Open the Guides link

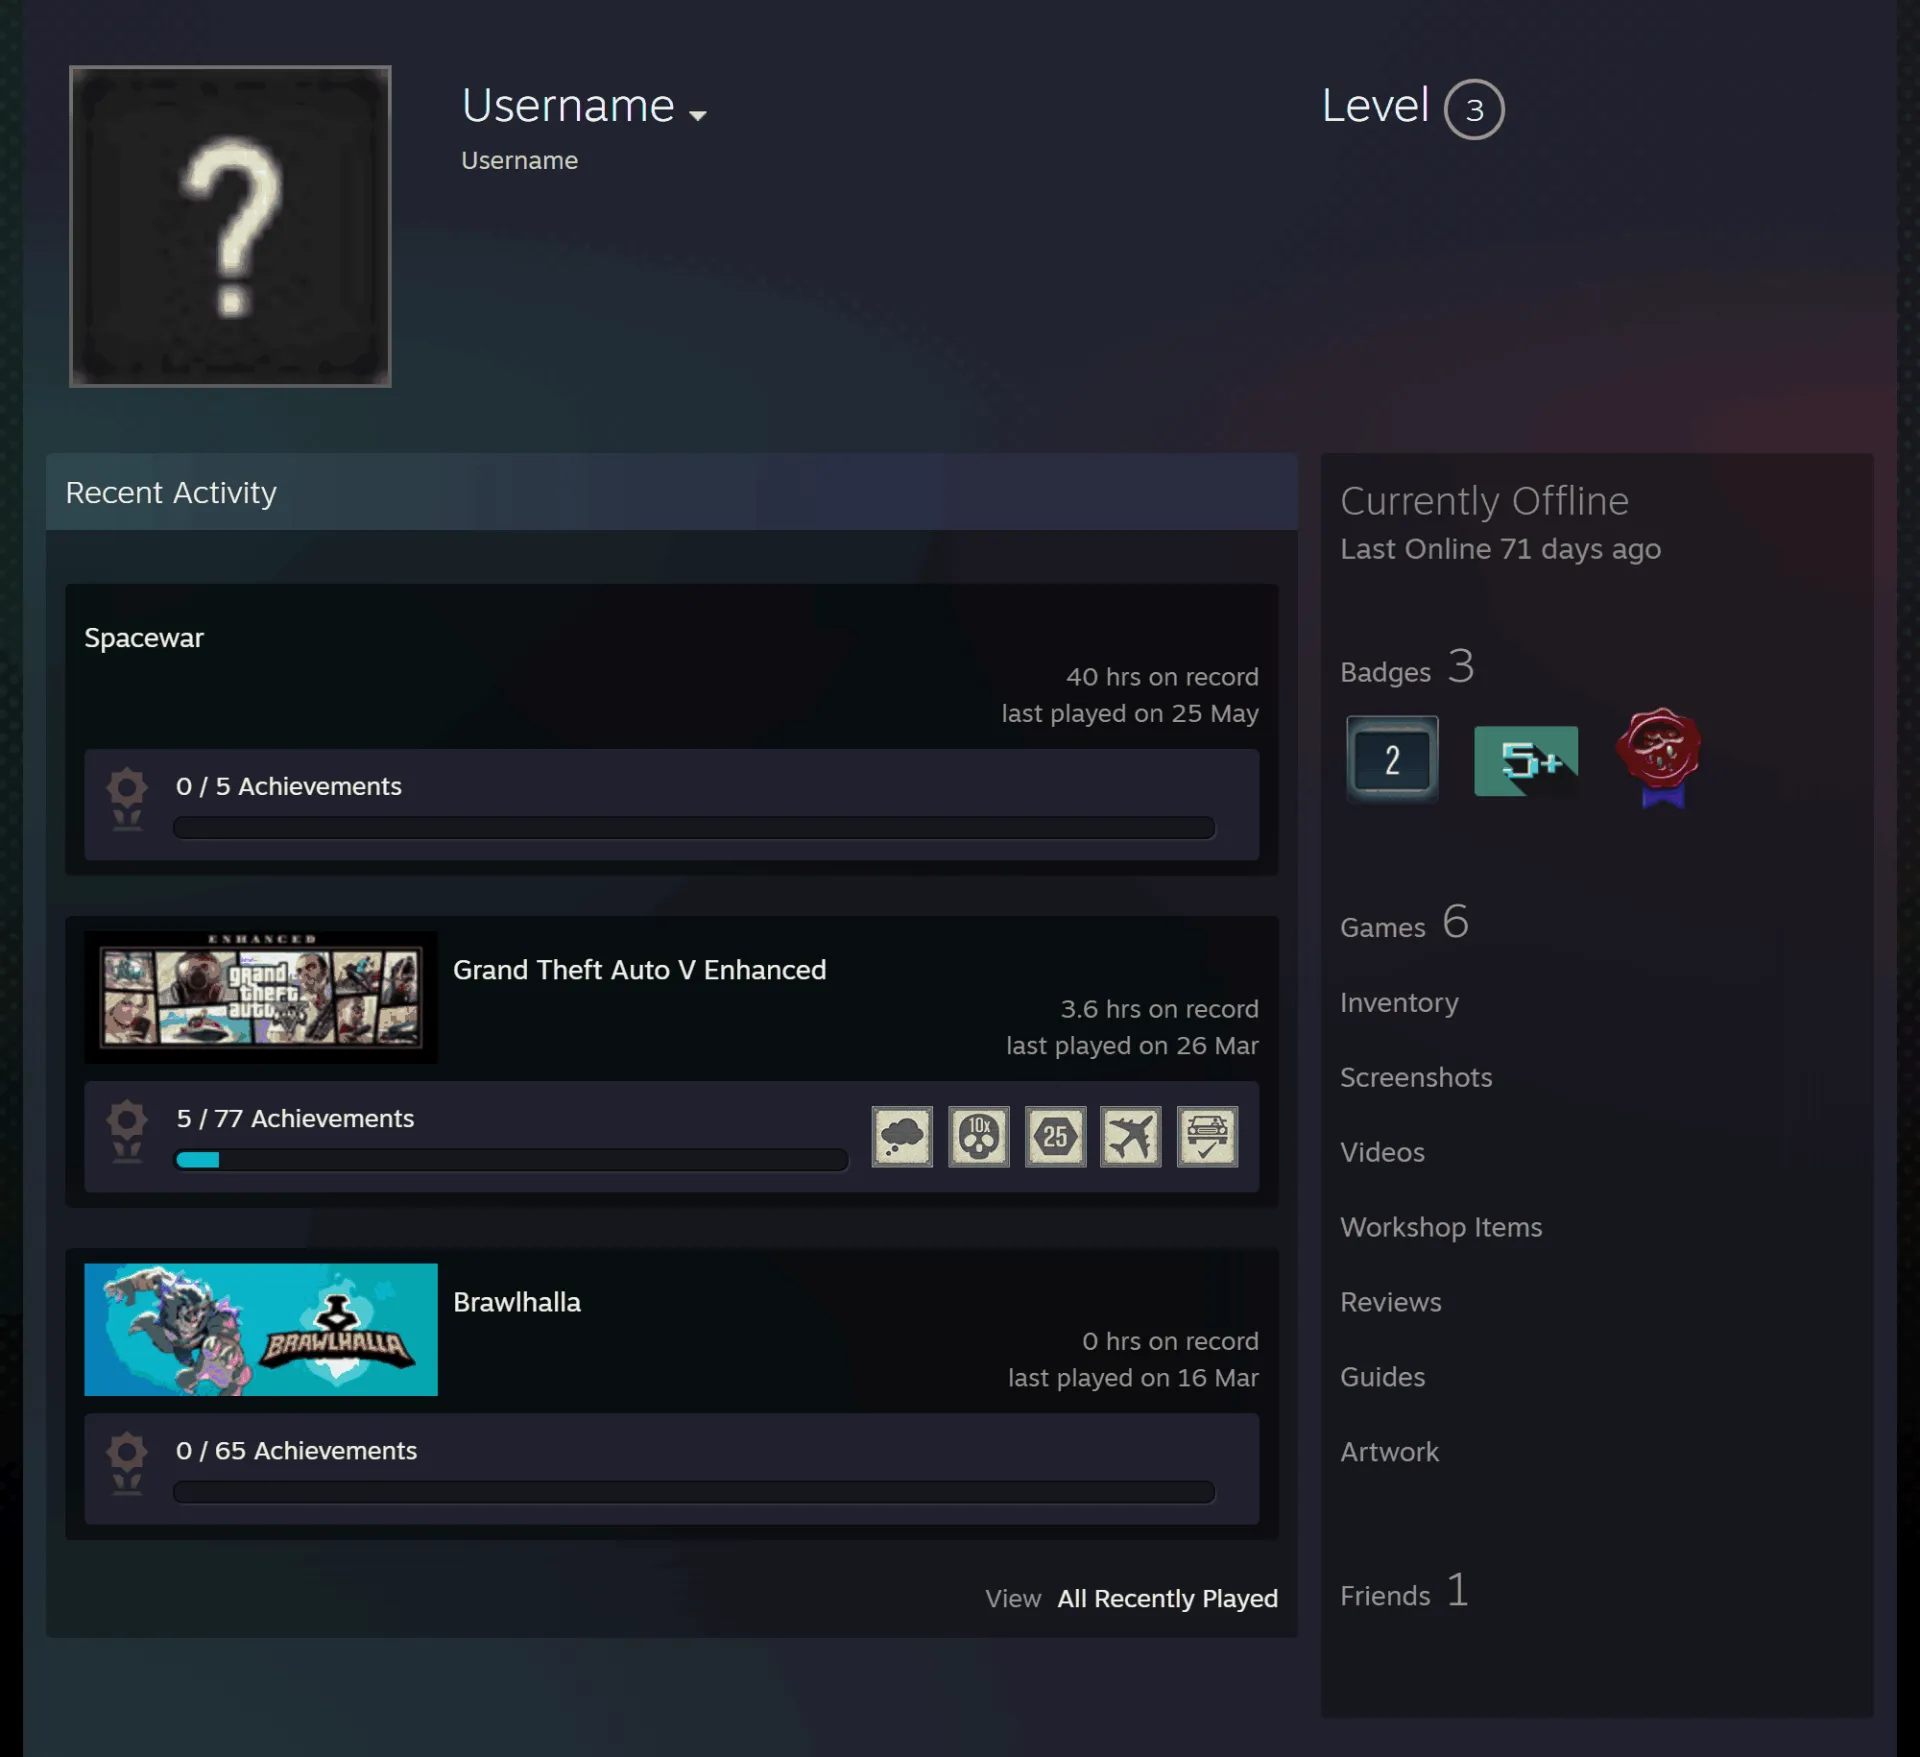tap(1383, 1377)
